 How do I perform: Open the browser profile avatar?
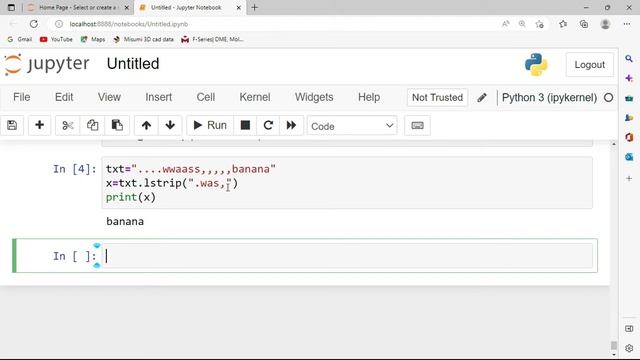coord(605,24)
